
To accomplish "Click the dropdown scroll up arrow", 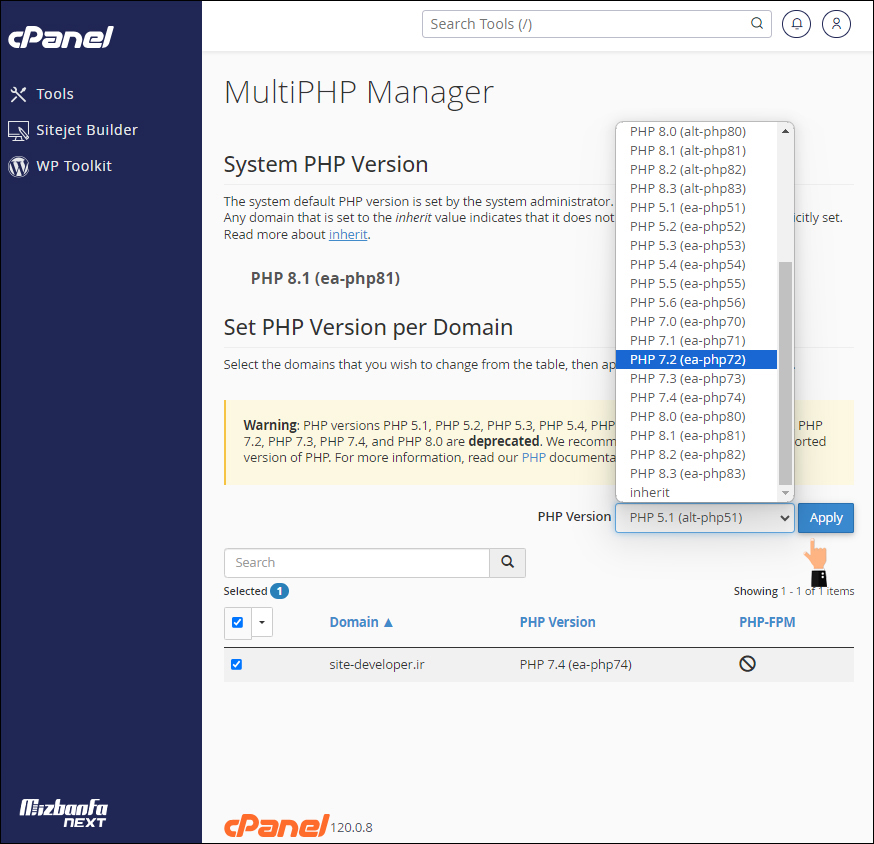I will pyautogui.click(x=785, y=132).
